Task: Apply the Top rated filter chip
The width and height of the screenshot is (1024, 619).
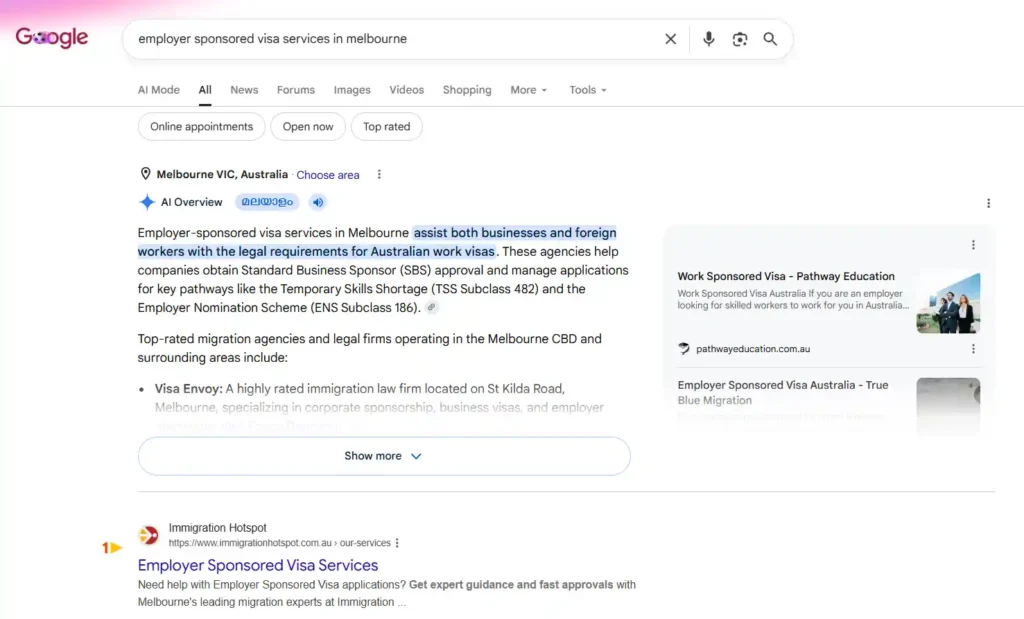Action: tap(387, 127)
